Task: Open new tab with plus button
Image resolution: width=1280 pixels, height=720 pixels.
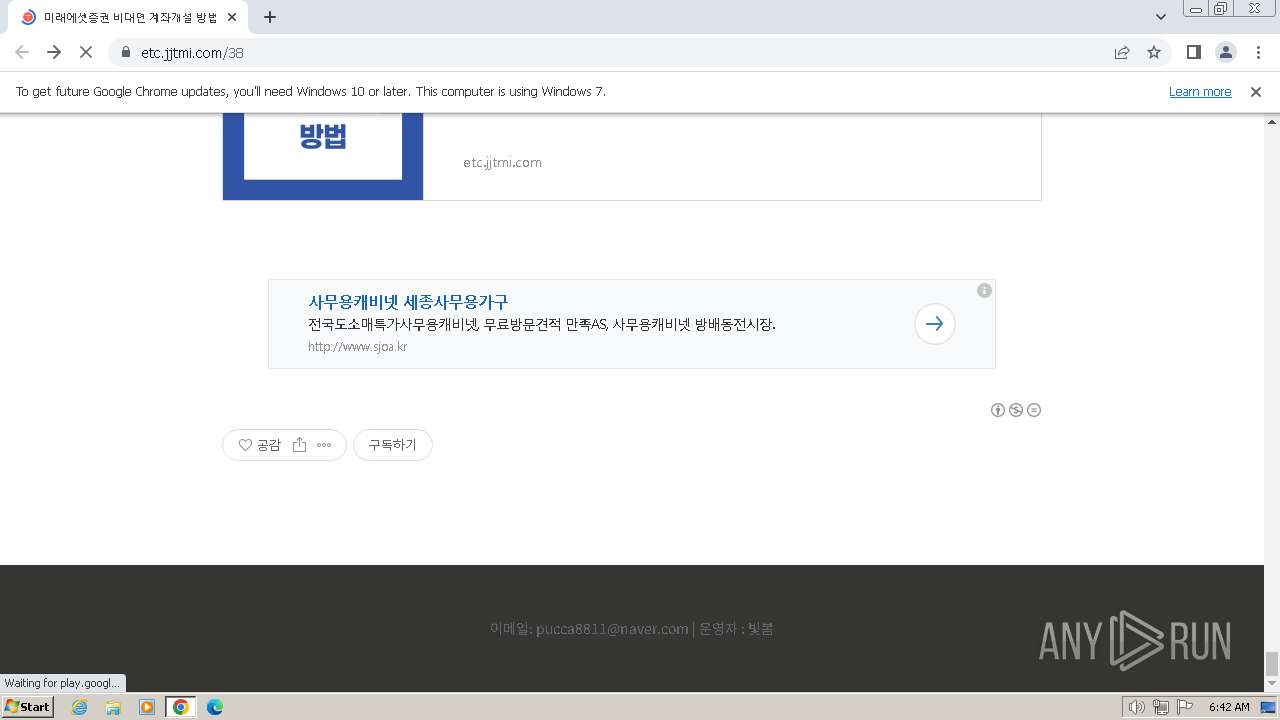Action: 270,17
